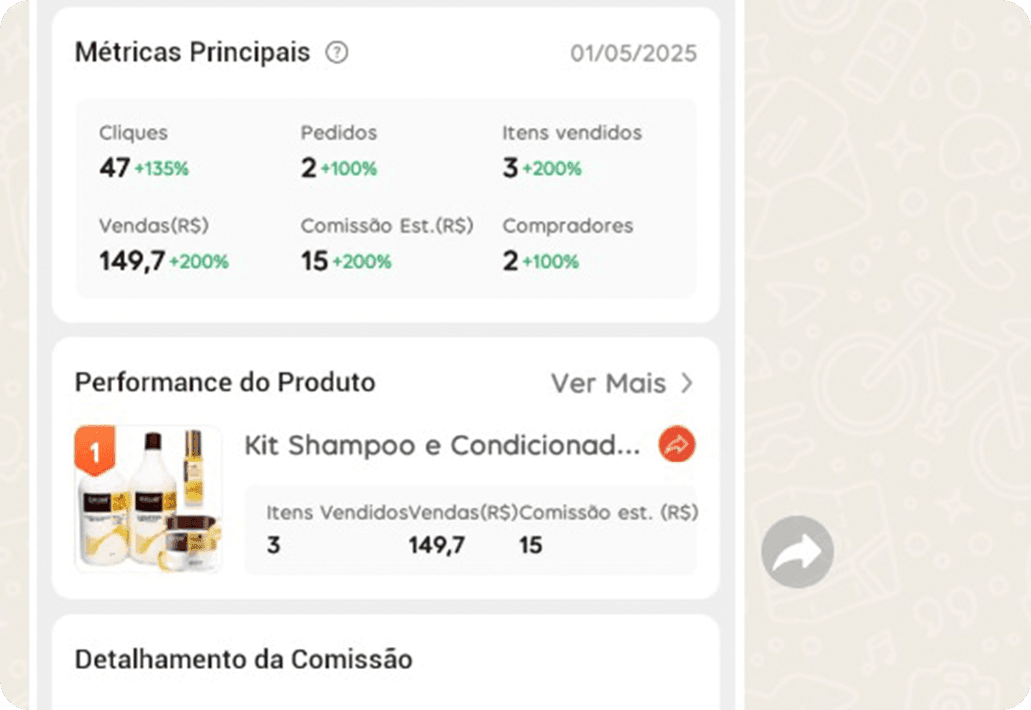The width and height of the screenshot is (1031, 710).
Task: Click the product's Comissão est. value
Action: tap(531, 545)
